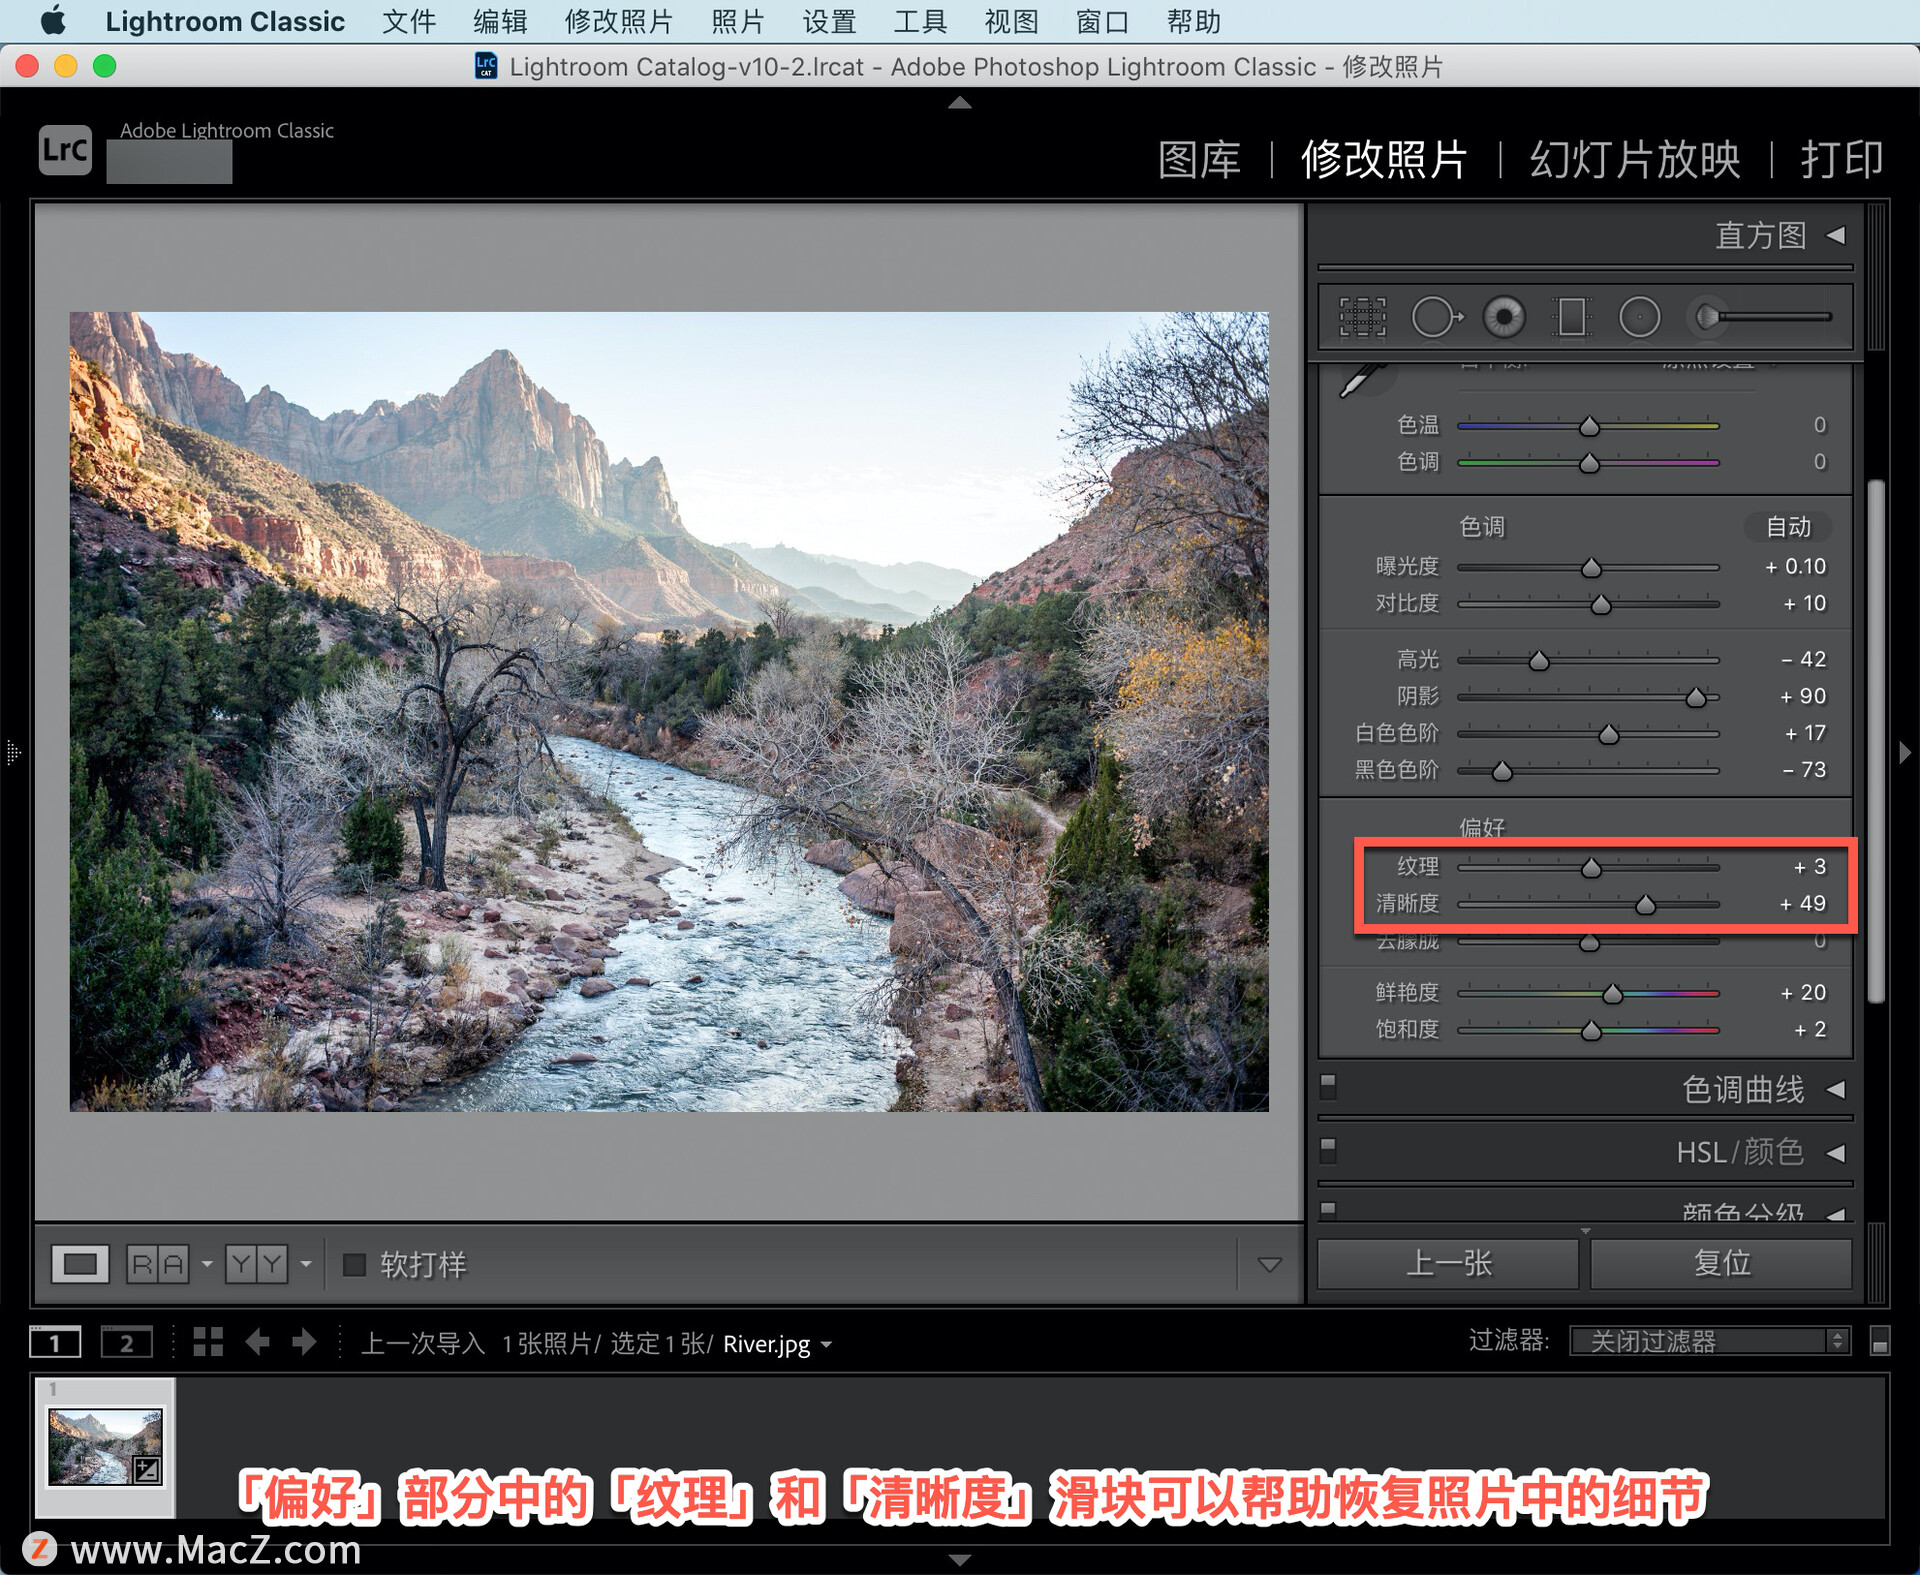1920x1575 pixels.
Task: Click the 阴影 slider handle
Action: (x=1696, y=698)
